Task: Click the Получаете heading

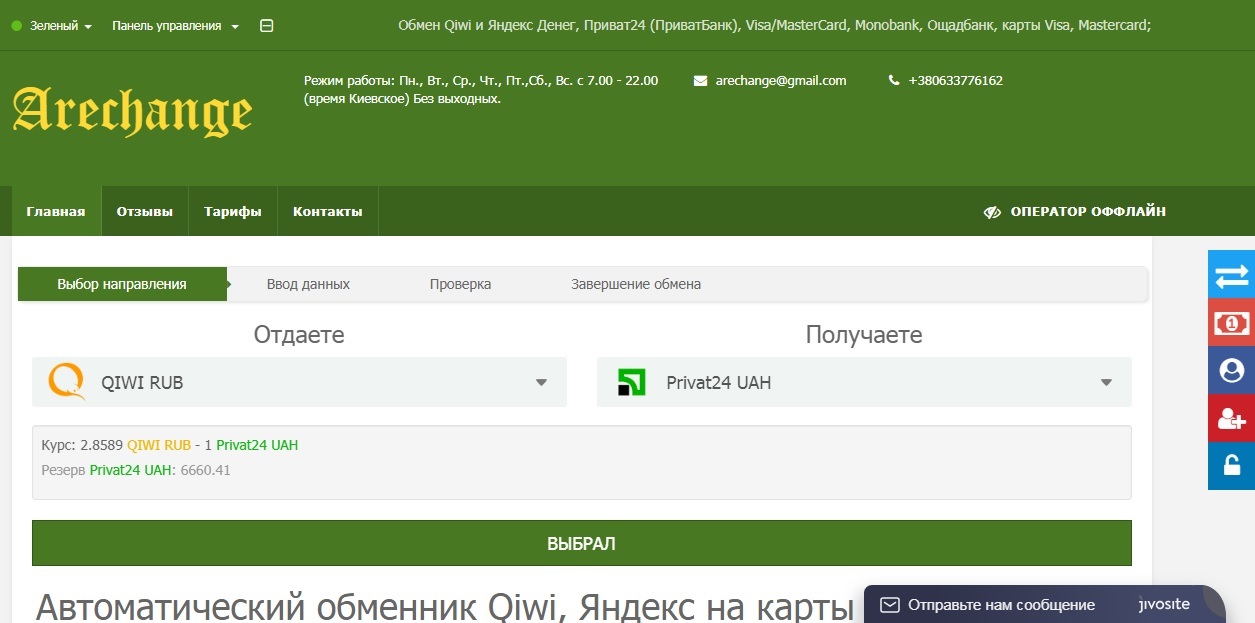Action: point(864,335)
